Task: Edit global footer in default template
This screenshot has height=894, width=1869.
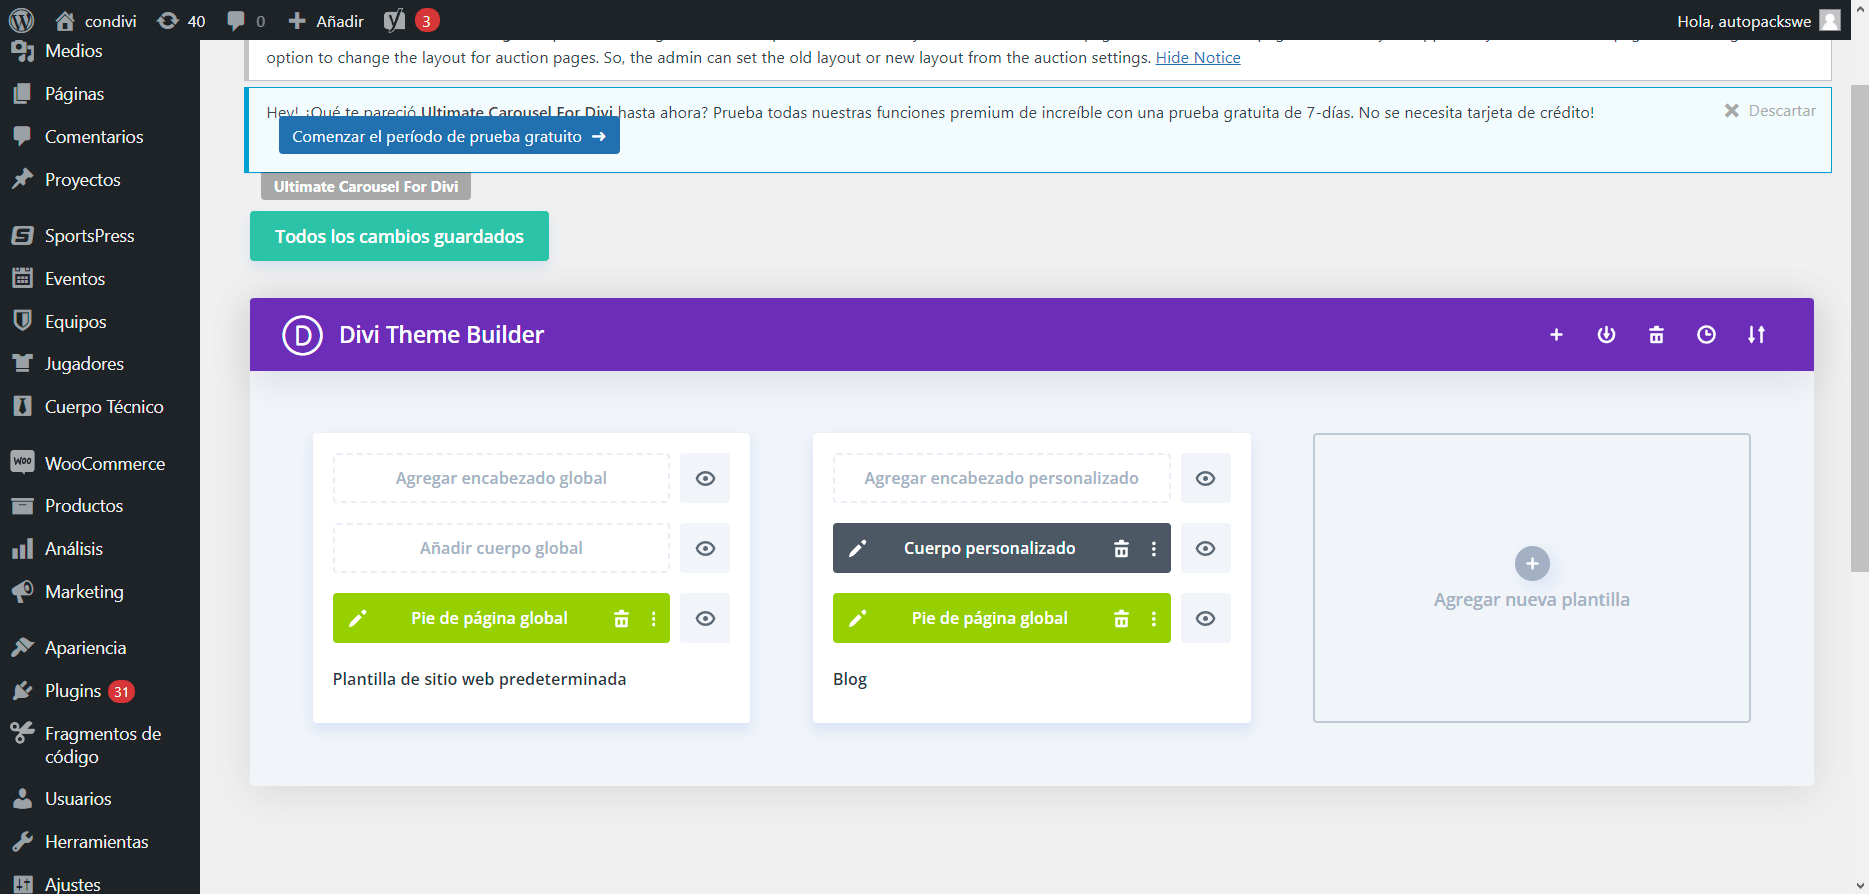Action: (x=357, y=618)
